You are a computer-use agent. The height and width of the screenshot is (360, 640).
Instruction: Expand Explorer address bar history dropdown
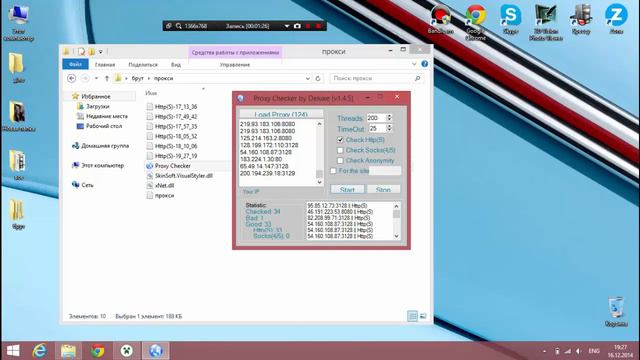coord(308,78)
